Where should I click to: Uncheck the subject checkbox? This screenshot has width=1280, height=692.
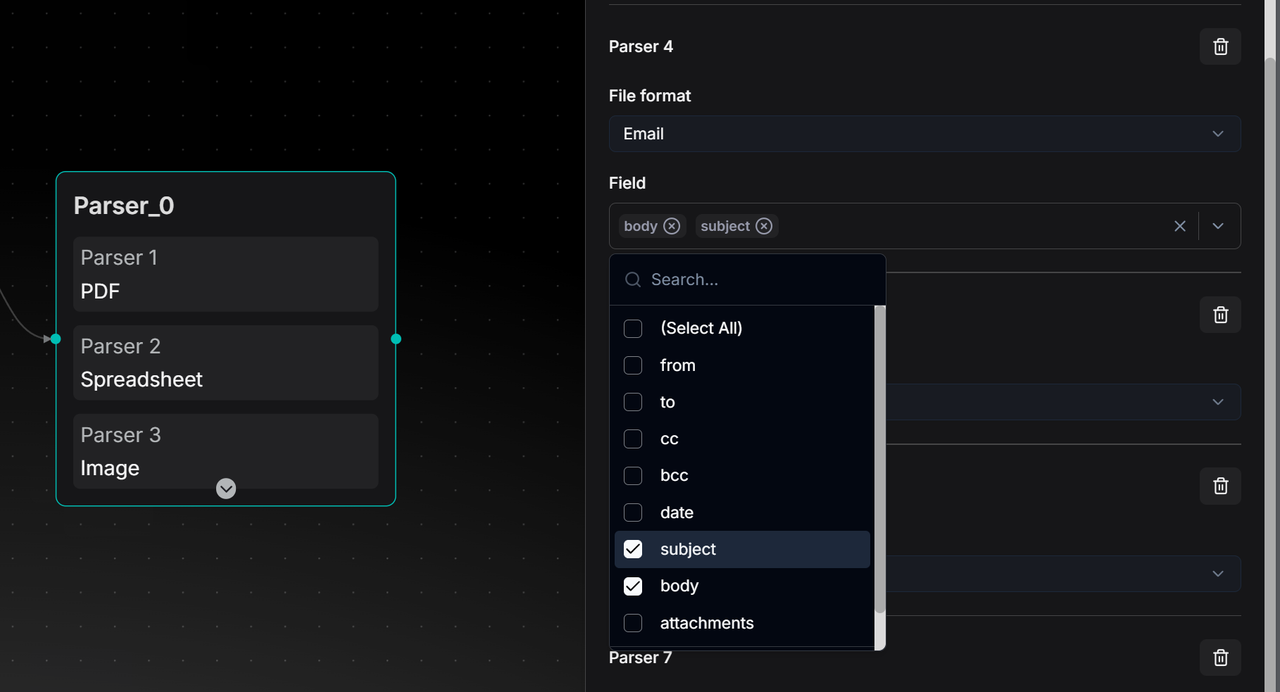pos(633,549)
